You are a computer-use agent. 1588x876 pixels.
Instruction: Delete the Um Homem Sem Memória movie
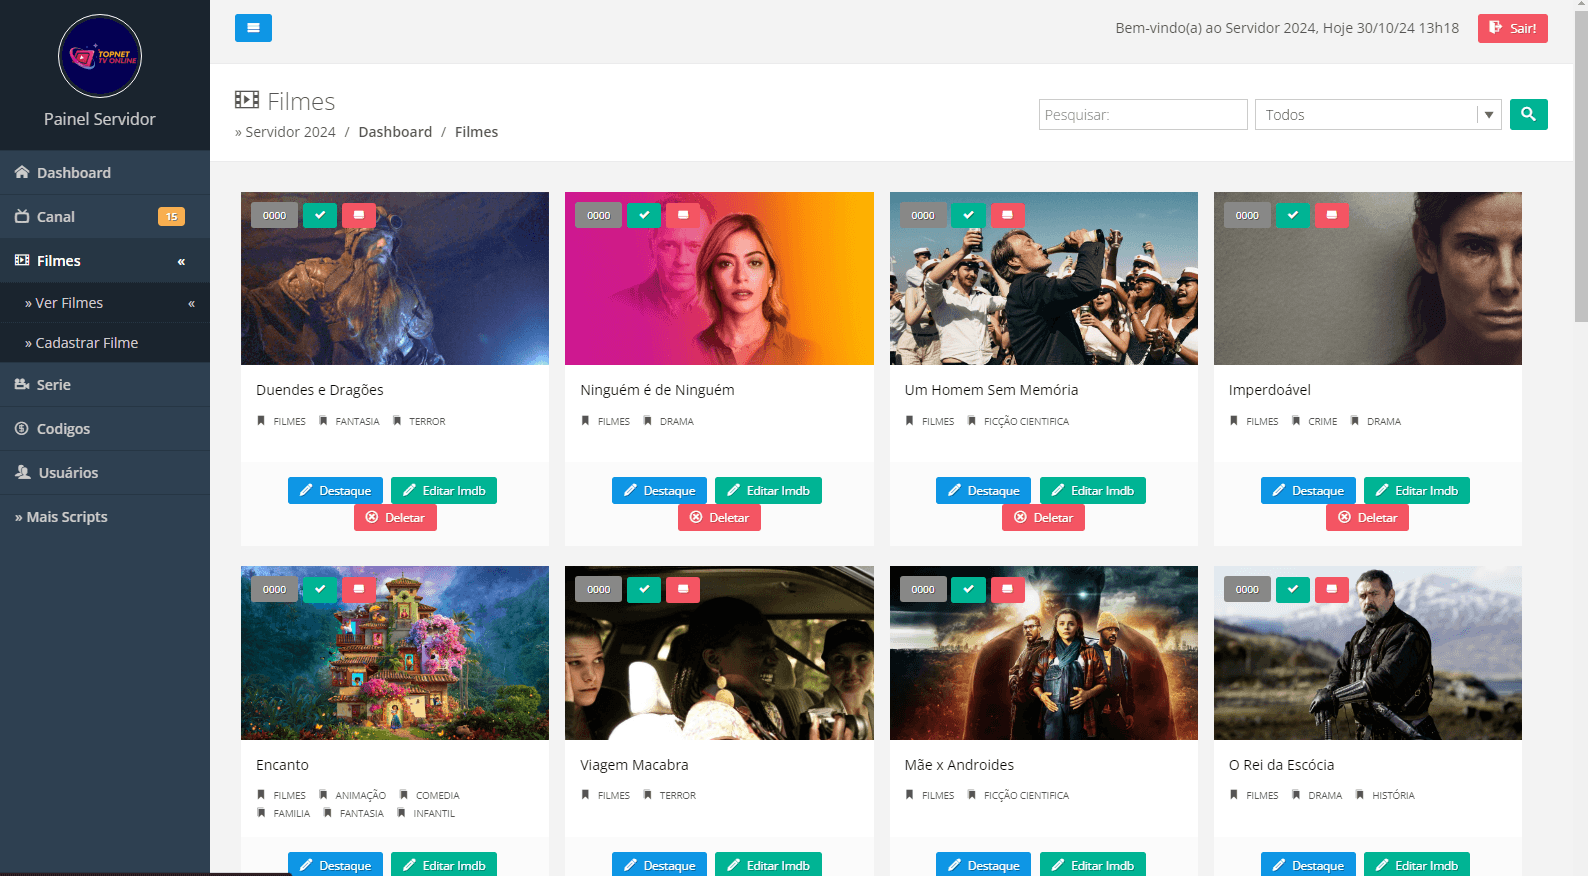tap(1043, 517)
